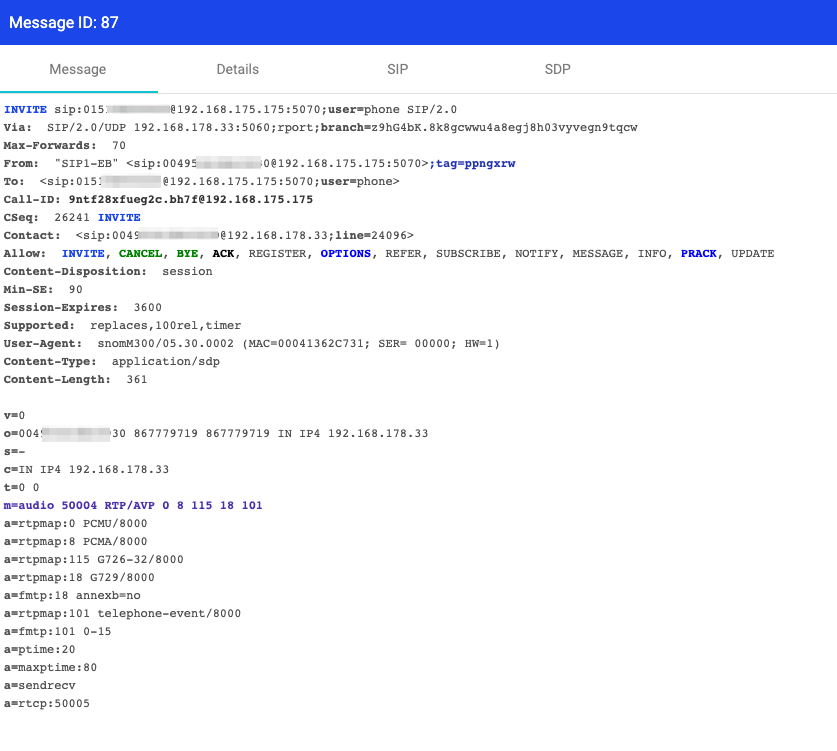This screenshot has height=751, width=837.
Task: Click the m=audio 50004 RTP/AVP line
Action: 133,506
